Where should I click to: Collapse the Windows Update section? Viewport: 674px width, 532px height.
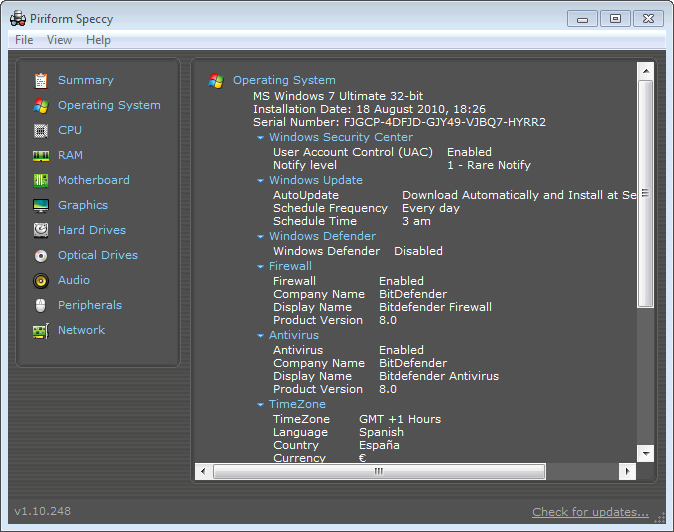(x=260, y=180)
